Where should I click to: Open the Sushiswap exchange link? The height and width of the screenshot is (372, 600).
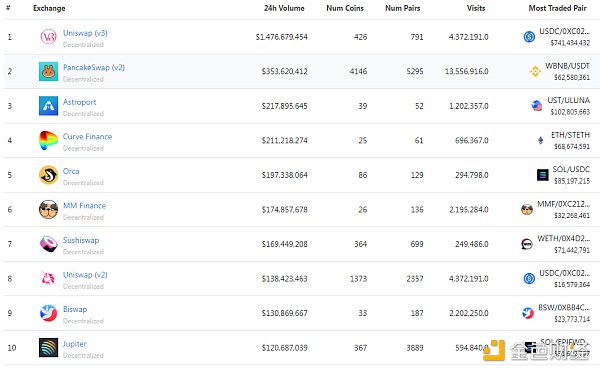(x=81, y=240)
